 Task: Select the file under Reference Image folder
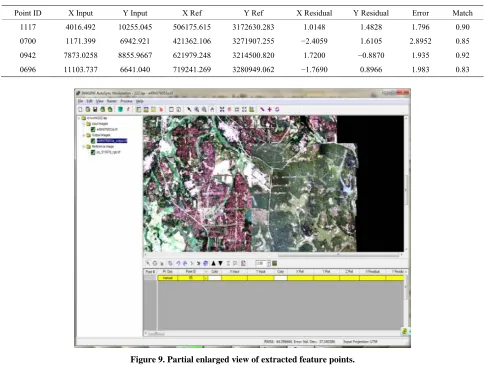(x=108, y=152)
